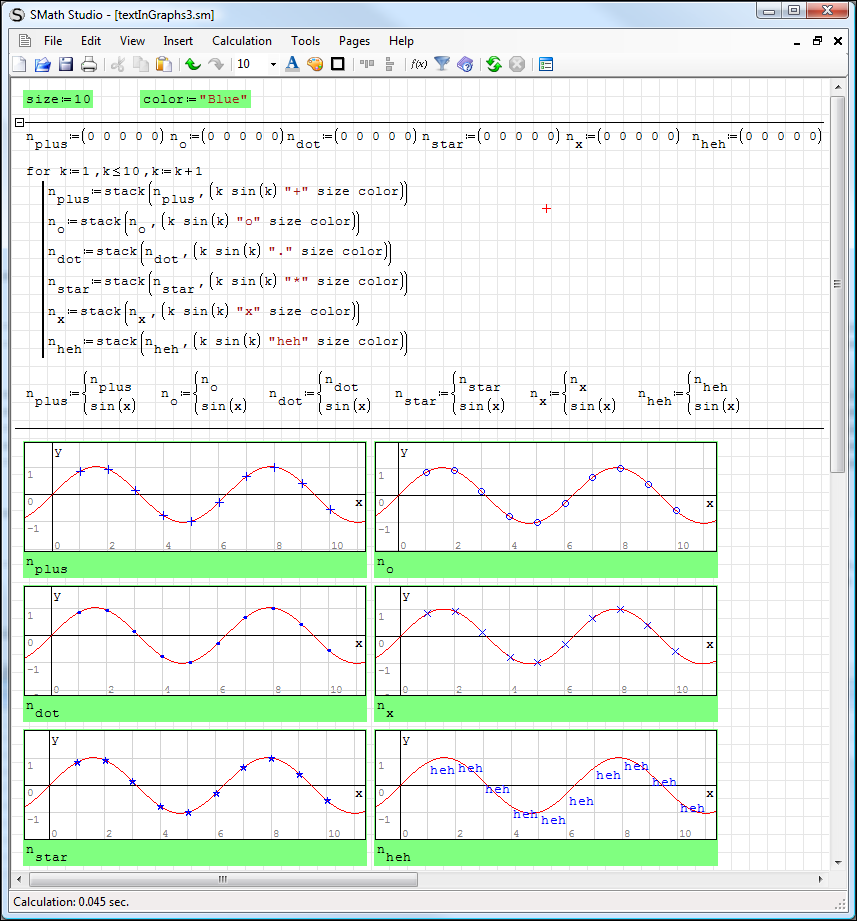Print the document with the printer icon
Viewport: 857px width, 921px height.
coord(88,65)
